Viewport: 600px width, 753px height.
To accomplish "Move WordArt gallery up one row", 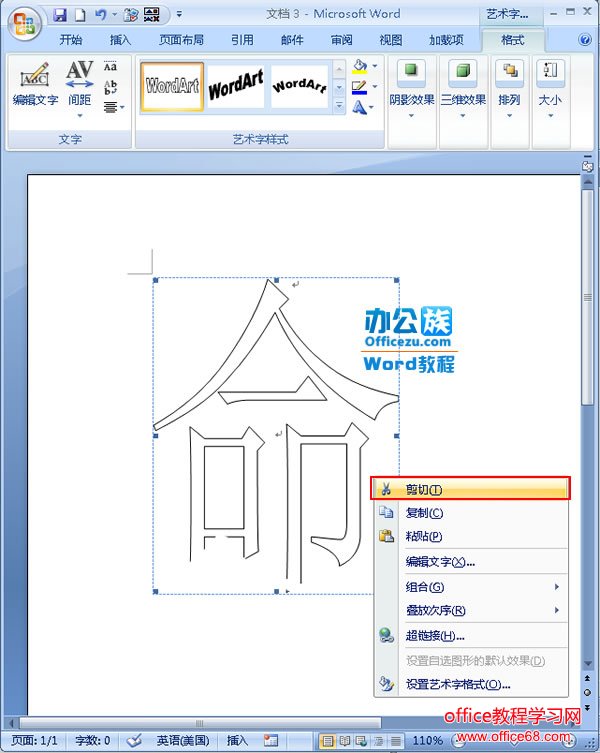I will [x=339, y=69].
